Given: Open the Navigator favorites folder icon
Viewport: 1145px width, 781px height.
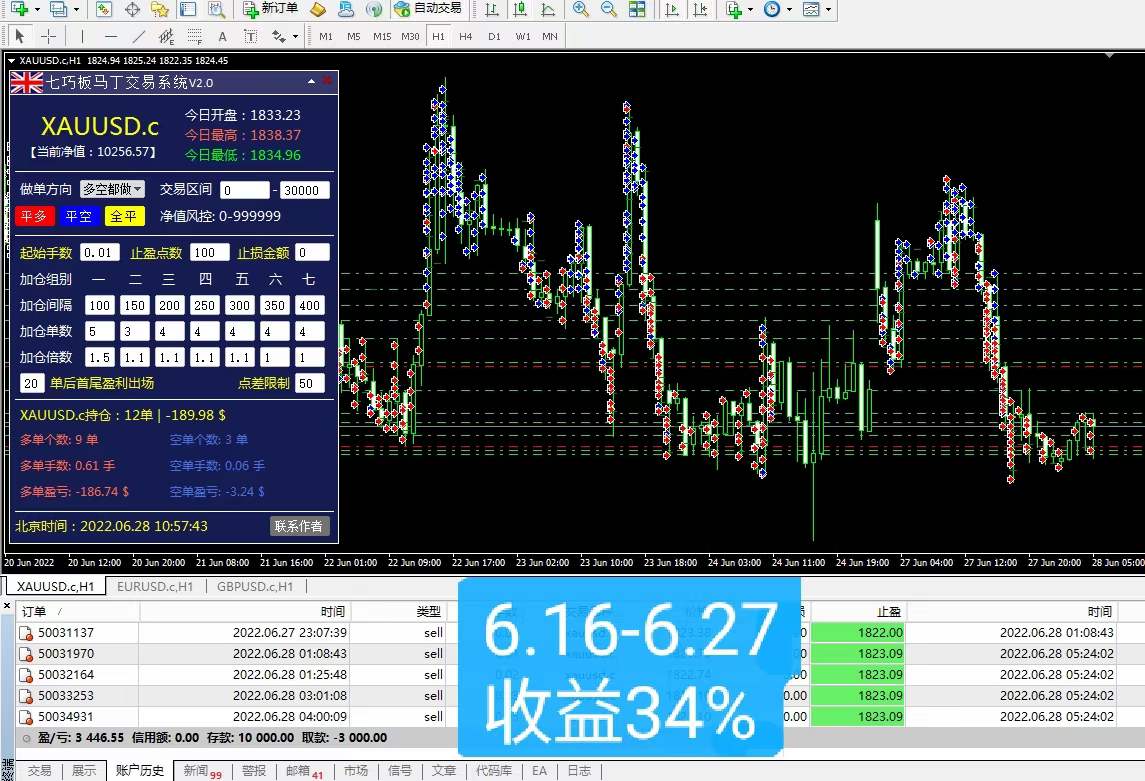Looking at the screenshot, I should click(159, 9).
